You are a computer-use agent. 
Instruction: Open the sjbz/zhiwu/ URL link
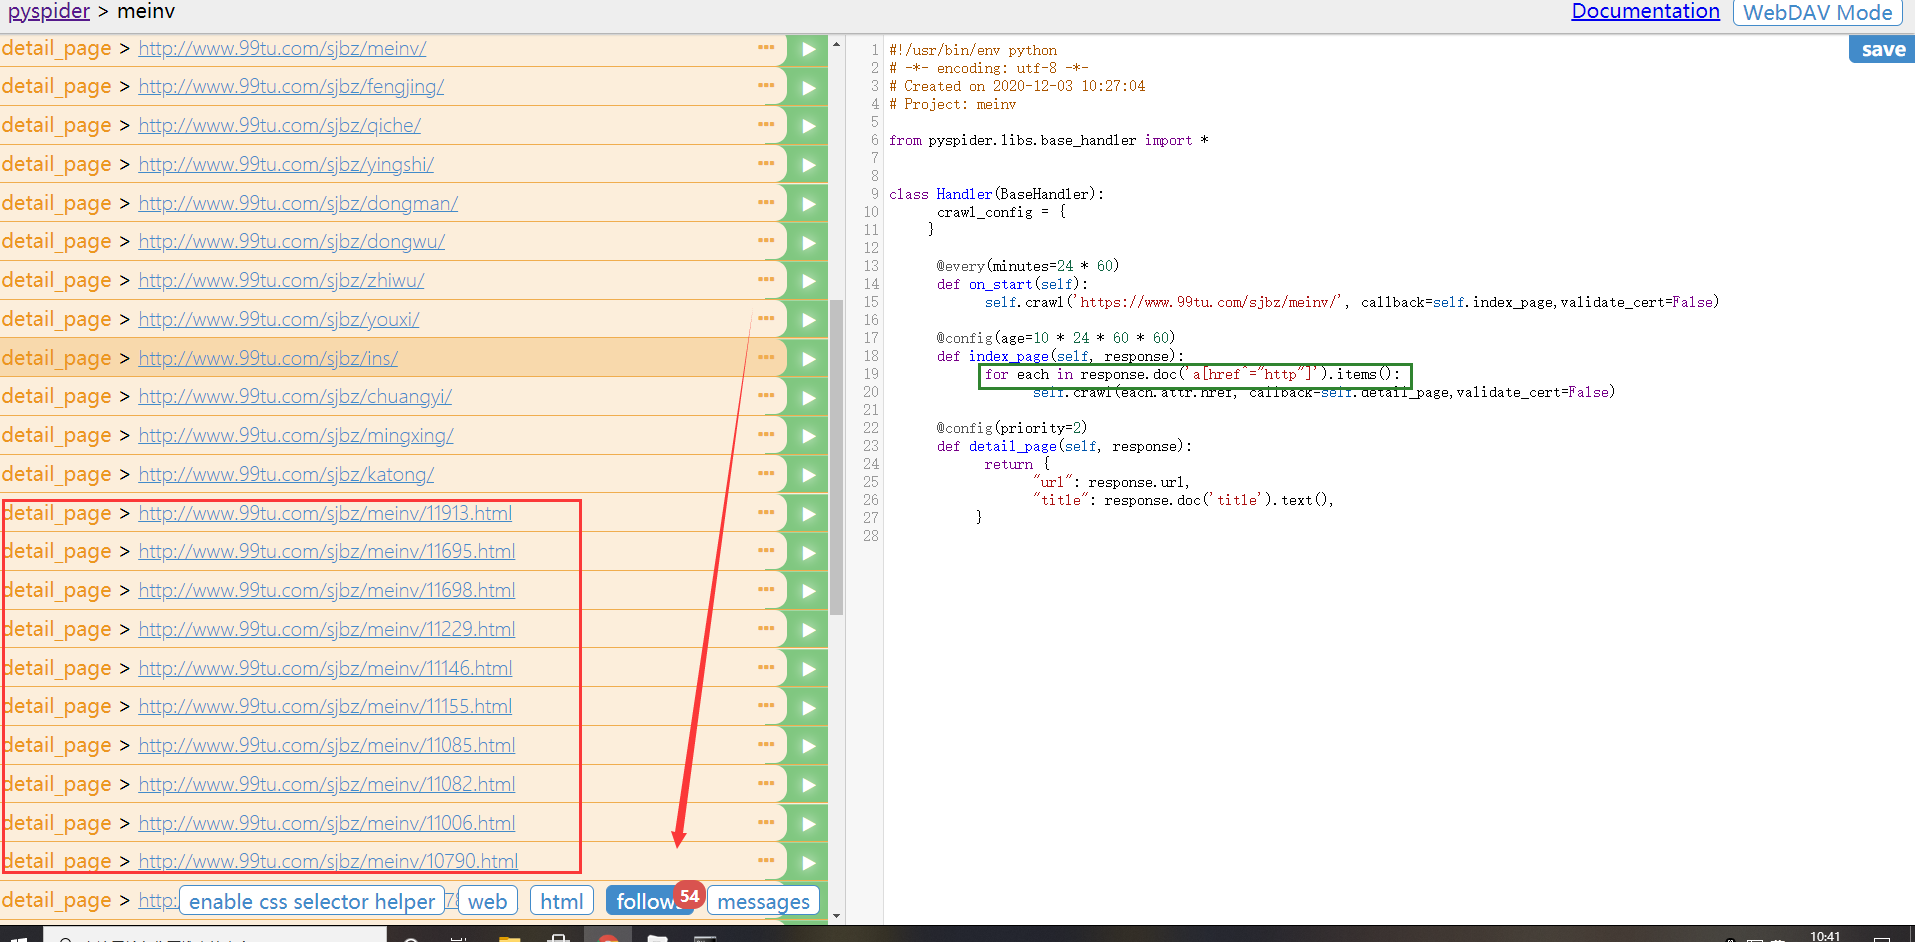tap(281, 280)
